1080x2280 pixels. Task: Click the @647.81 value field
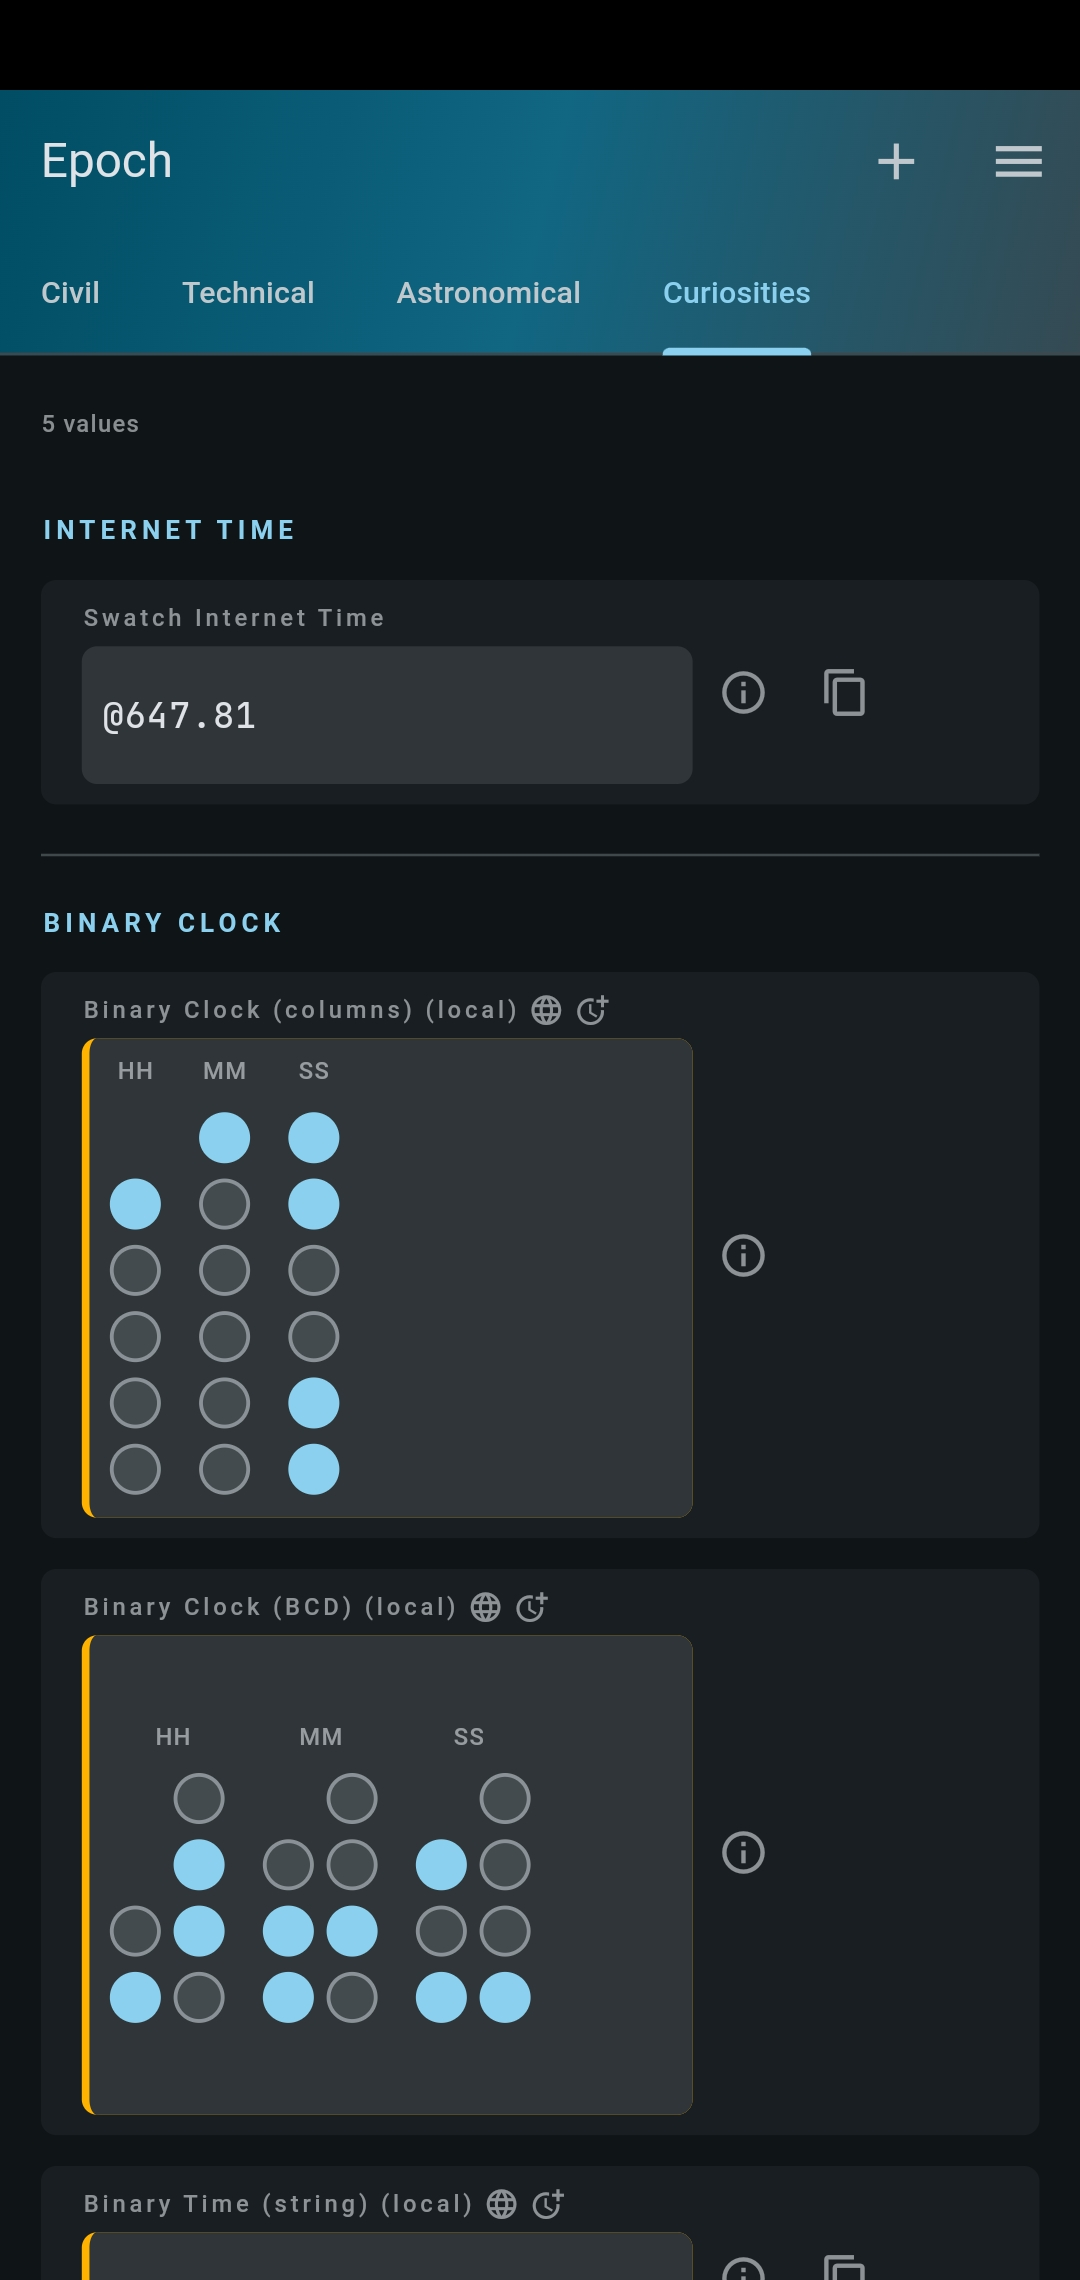click(387, 715)
